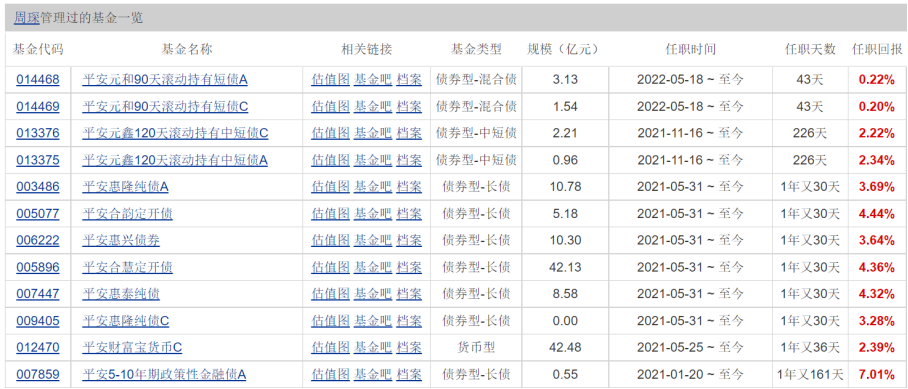Select the 2021-05-25 ~ 至今 date cell

[x=690, y=348]
